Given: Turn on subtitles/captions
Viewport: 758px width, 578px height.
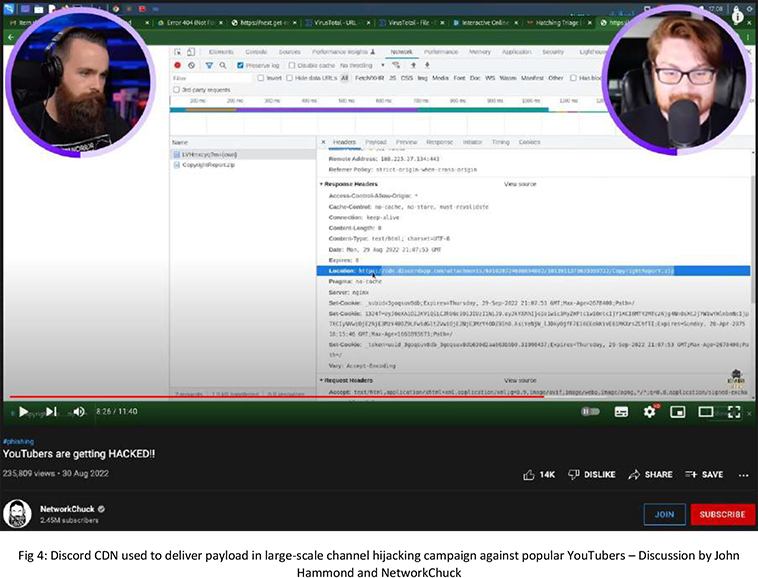Looking at the screenshot, I should [621, 412].
